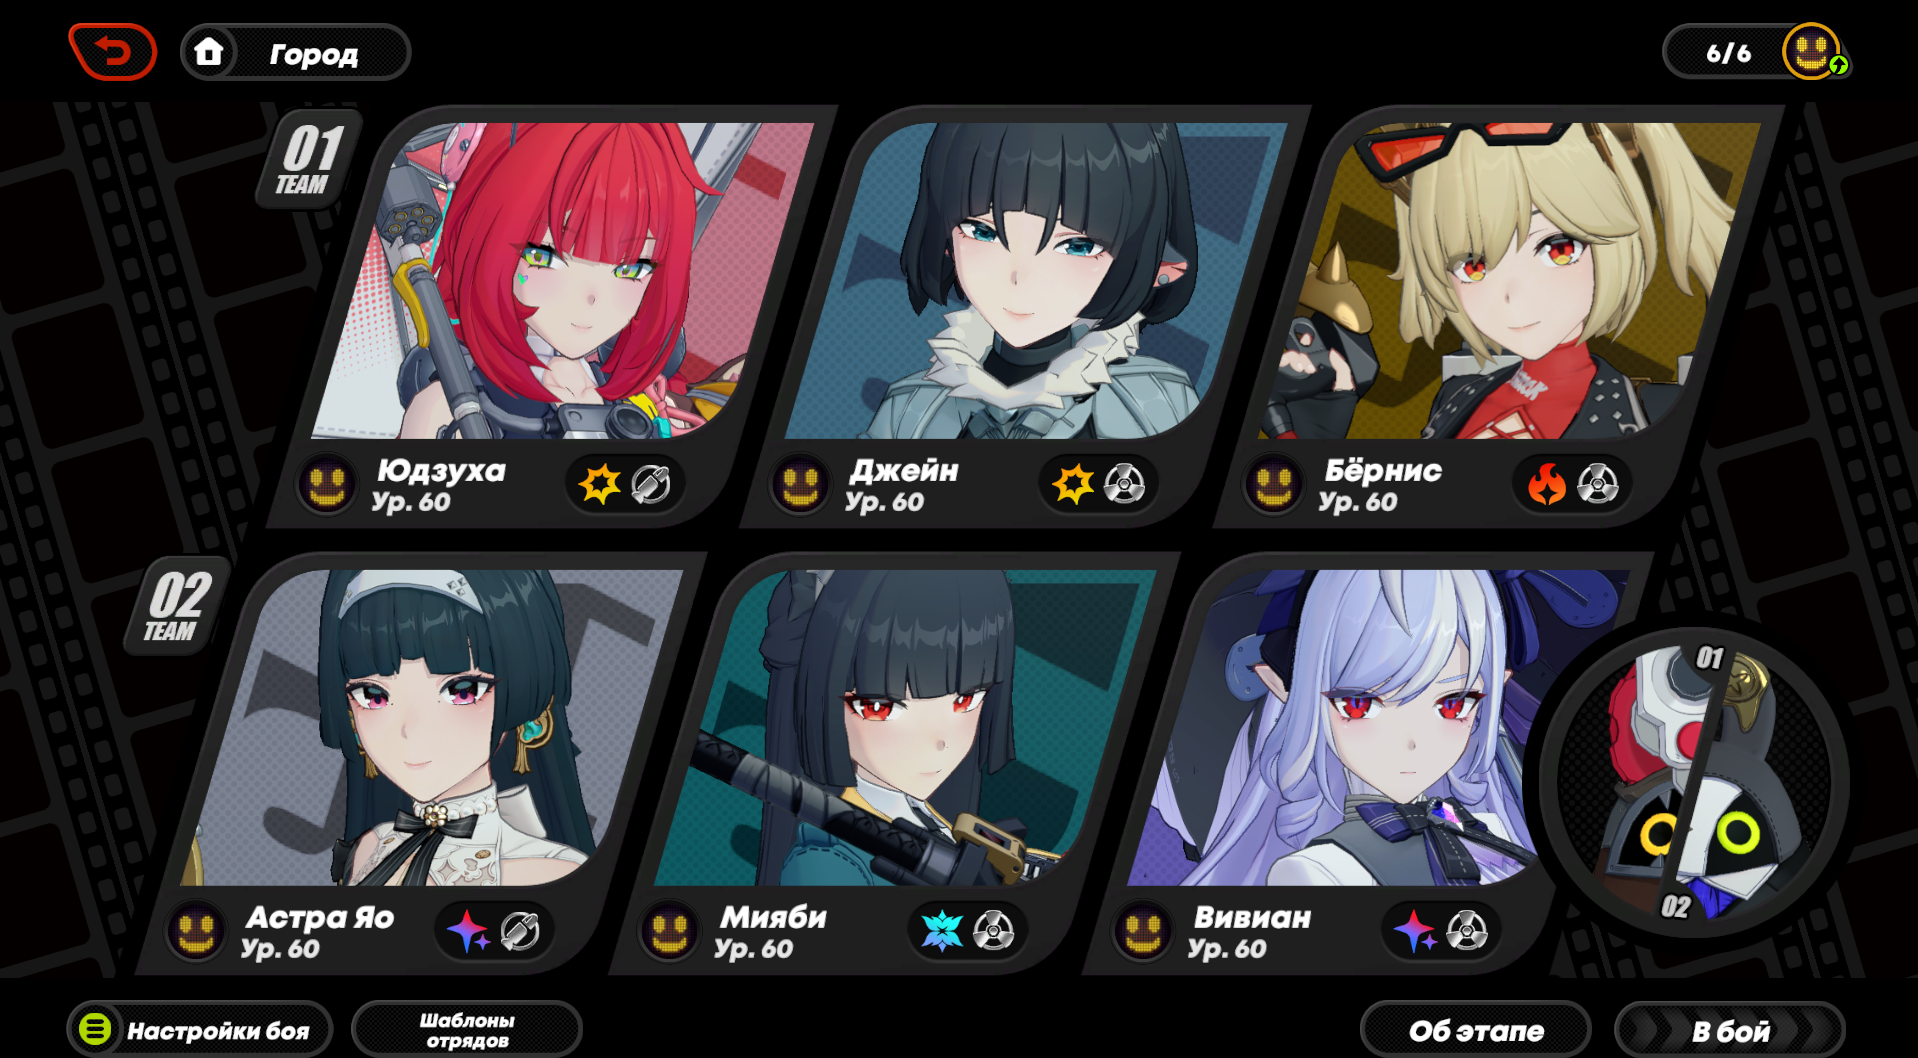Viewport: 1918px width, 1058px height.
Task: Open the Шаблоны отрядов squad templates
Action: pyautogui.click(x=467, y=1029)
